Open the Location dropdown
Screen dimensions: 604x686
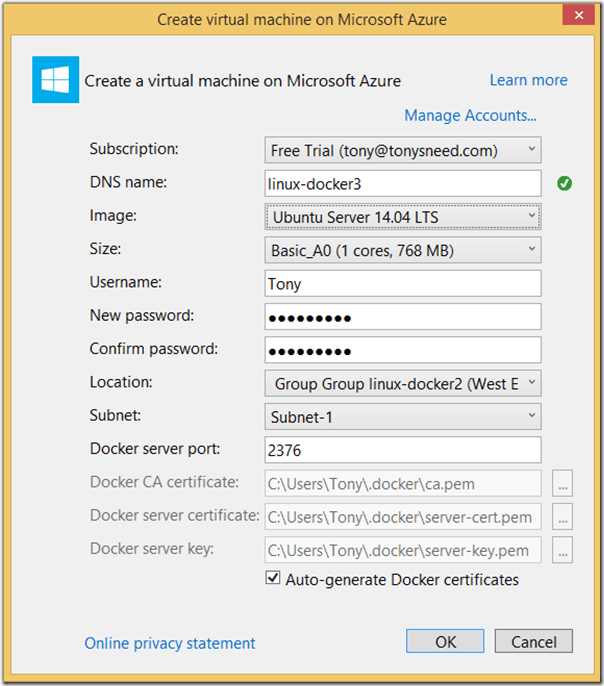pyautogui.click(x=403, y=383)
